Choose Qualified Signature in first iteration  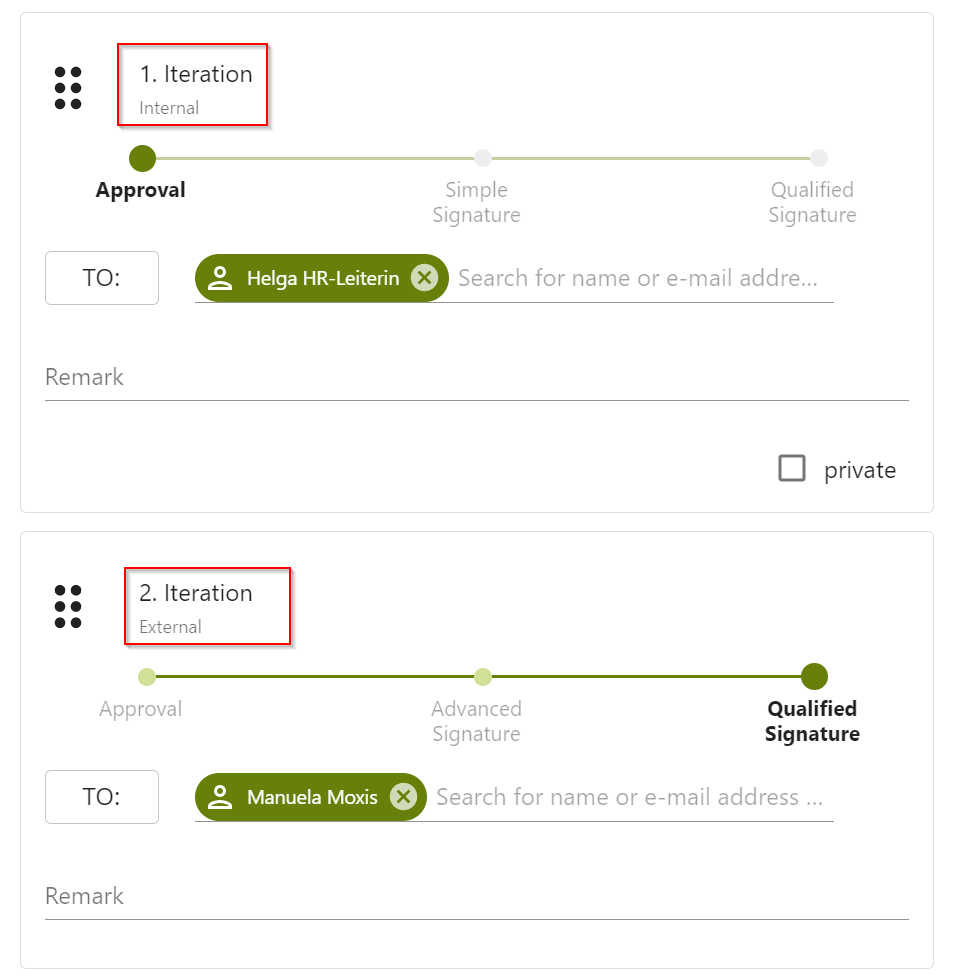(x=819, y=158)
